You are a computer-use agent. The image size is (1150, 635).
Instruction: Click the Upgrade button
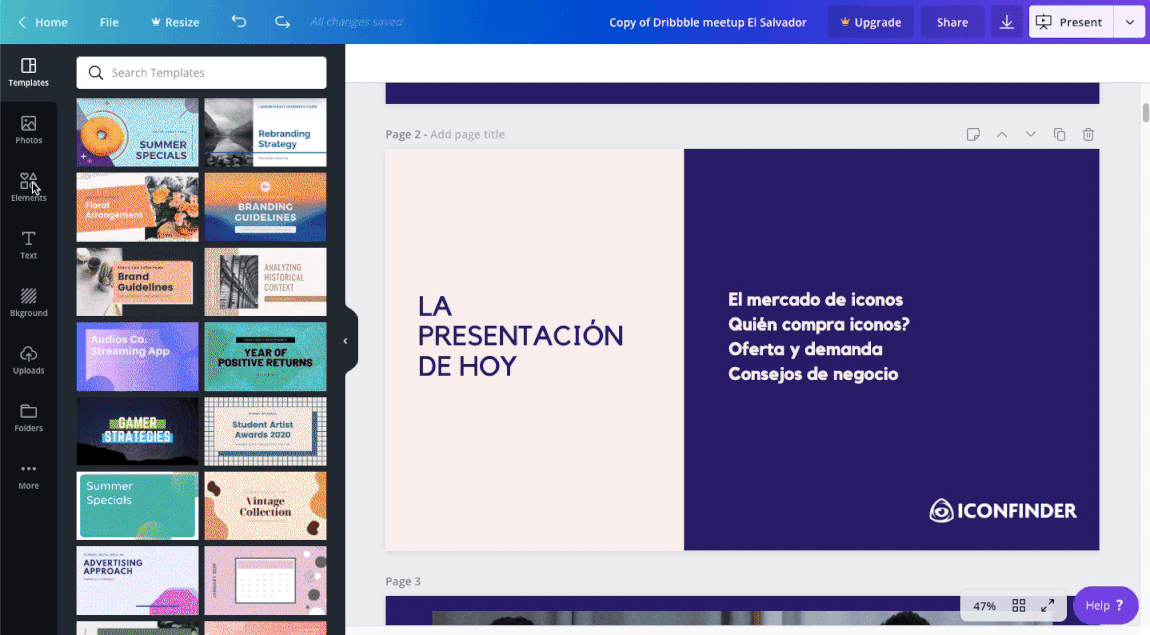pyautogui.click(x=871, y=22)
